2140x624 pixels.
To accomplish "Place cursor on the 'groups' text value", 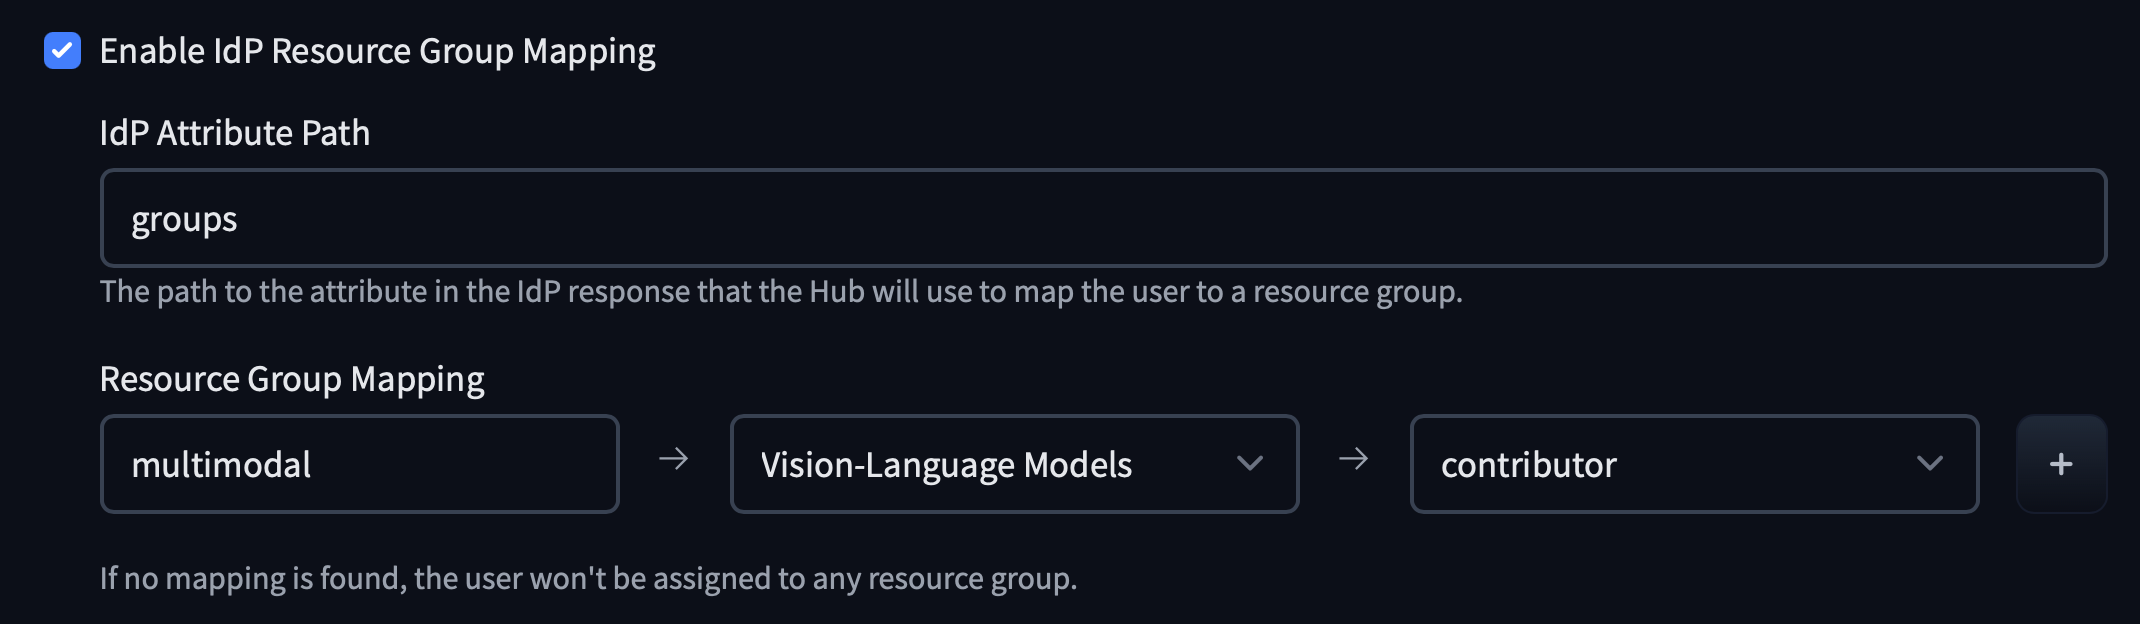I will (184, 220).
